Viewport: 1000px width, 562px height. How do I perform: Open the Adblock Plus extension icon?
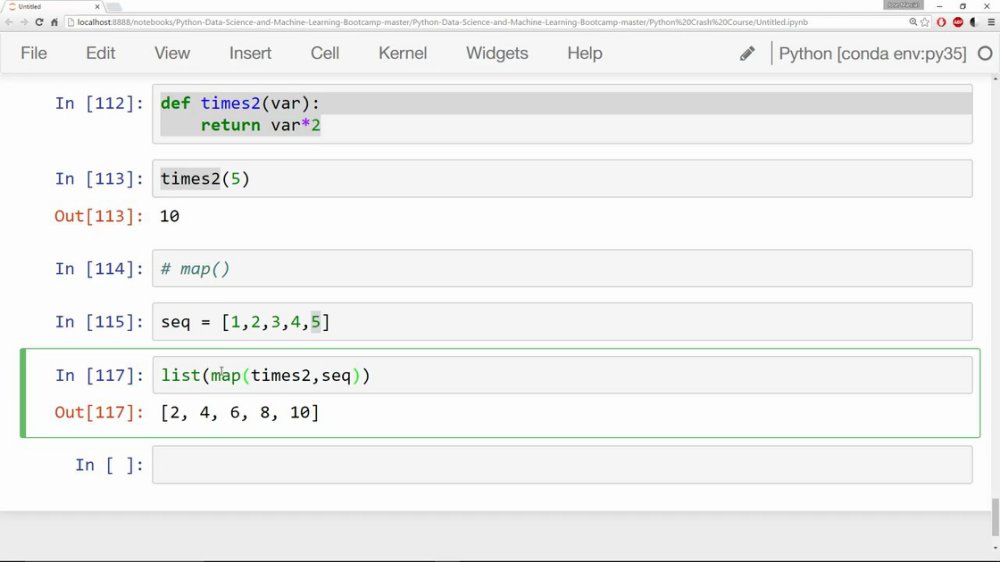[958, 22]
